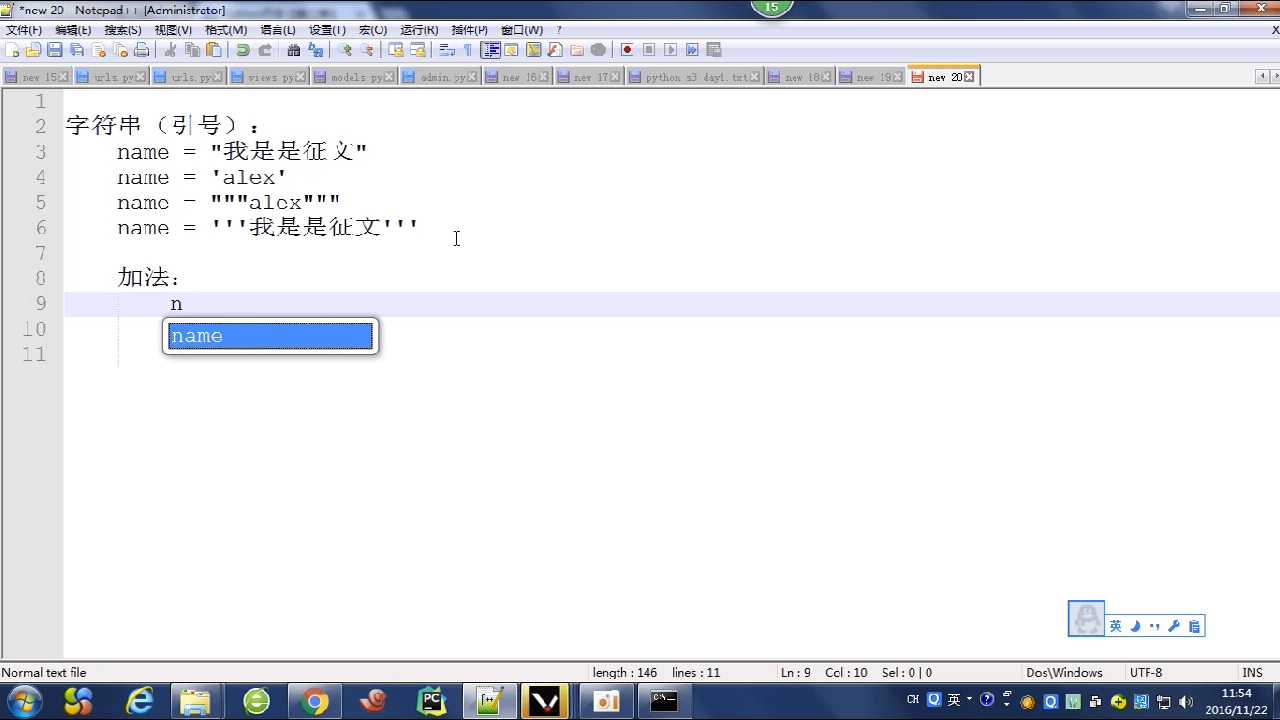Create a new file via toolbar icon
The image size is (1280, 720).
tap(12, 50)
